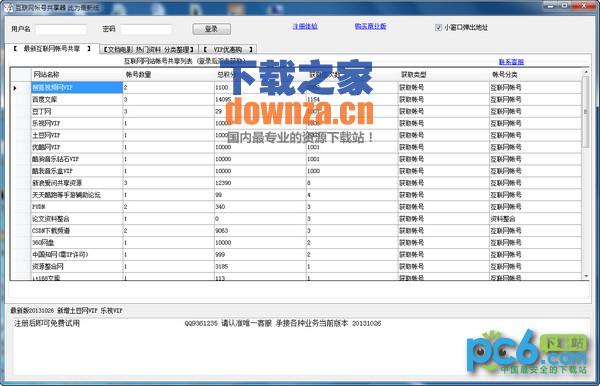Focus the 密码 password input field
The height and width of the screenshot is (386, 600).
146,29
